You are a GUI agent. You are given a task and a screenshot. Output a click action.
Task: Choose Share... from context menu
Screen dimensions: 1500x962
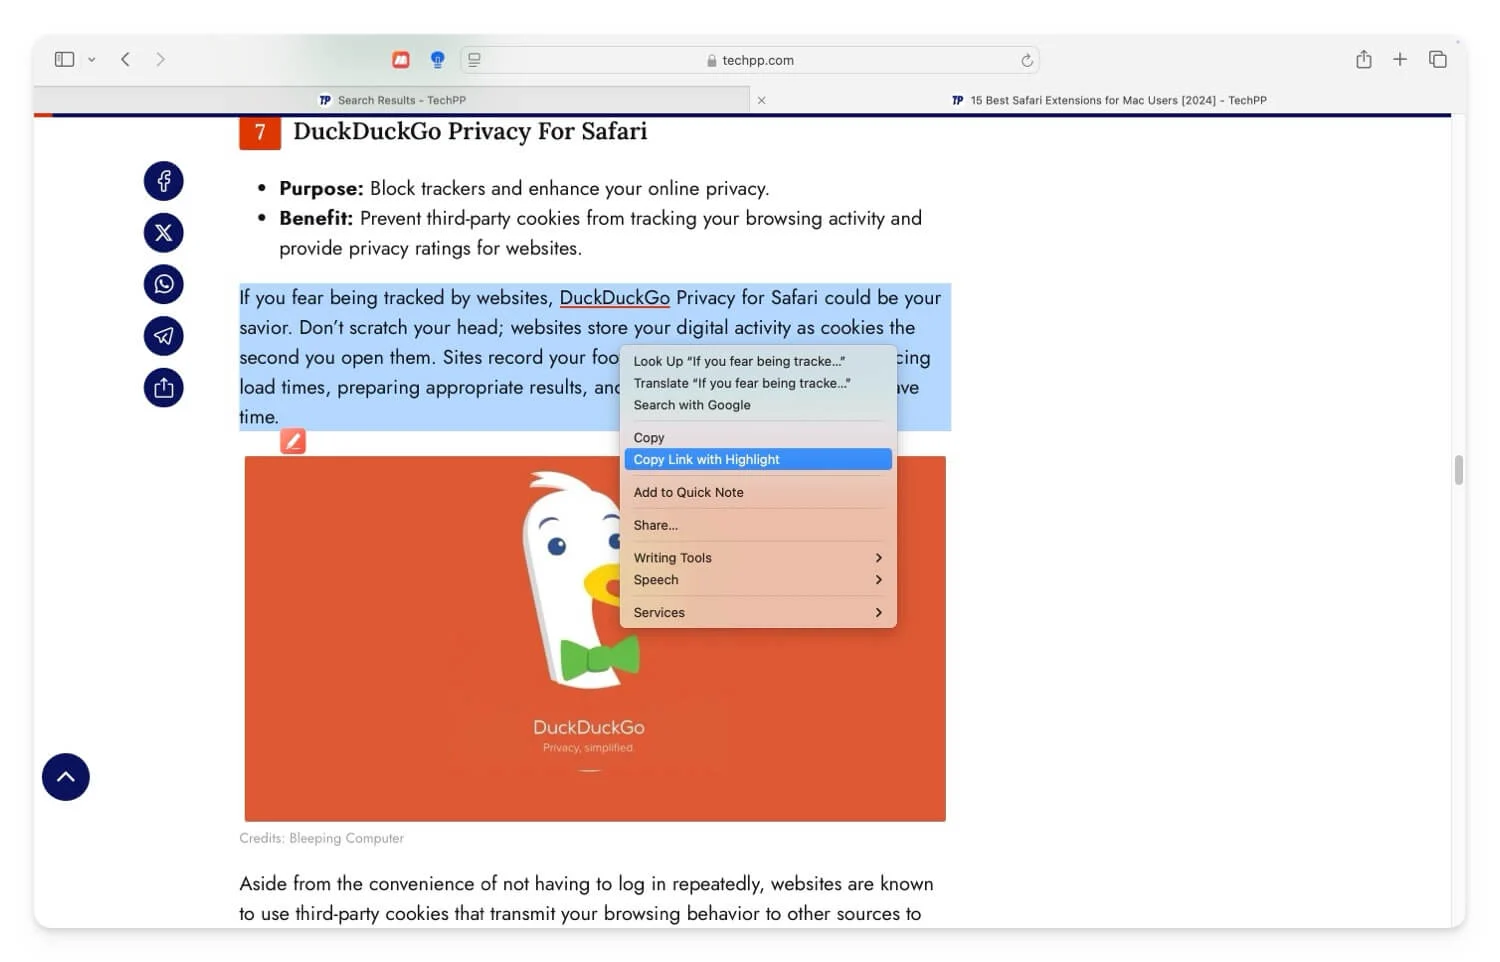(x=758, y=525)
